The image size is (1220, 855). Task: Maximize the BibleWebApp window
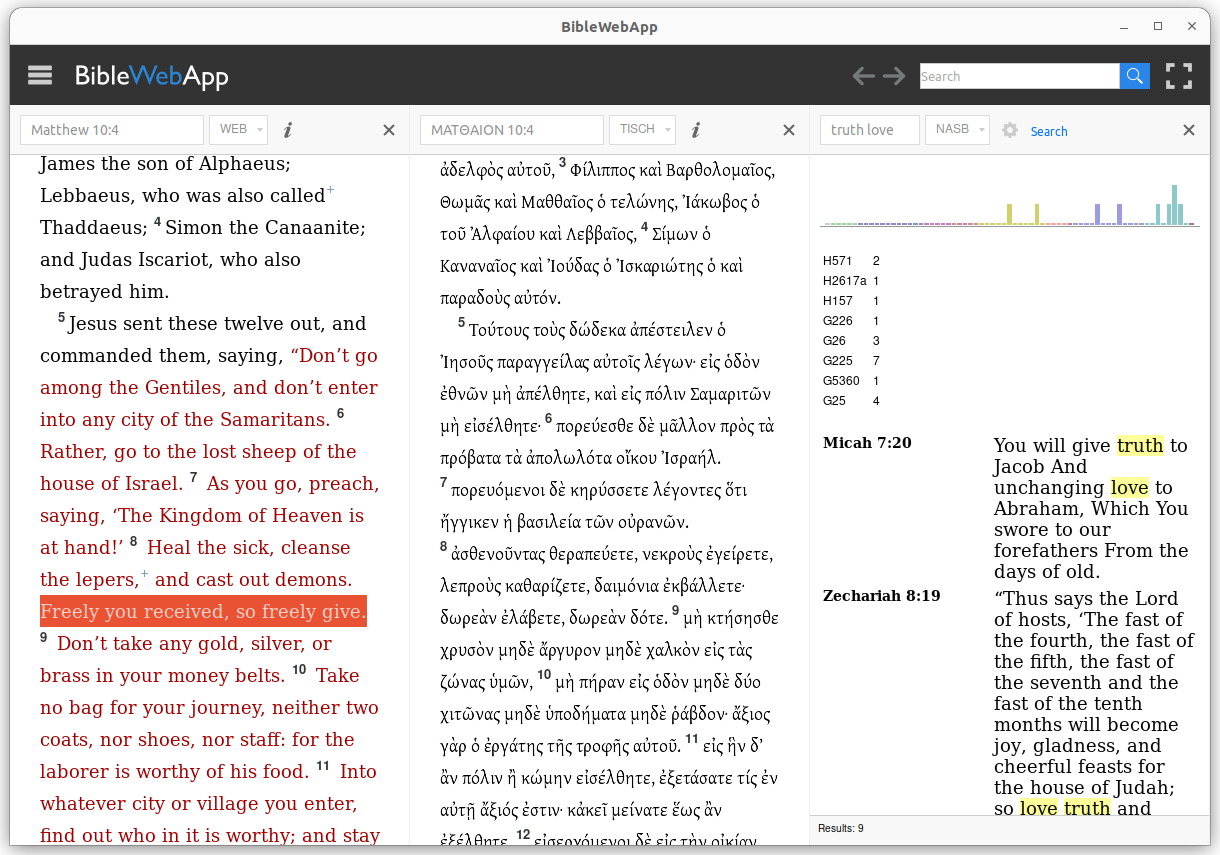point(1158,26)
